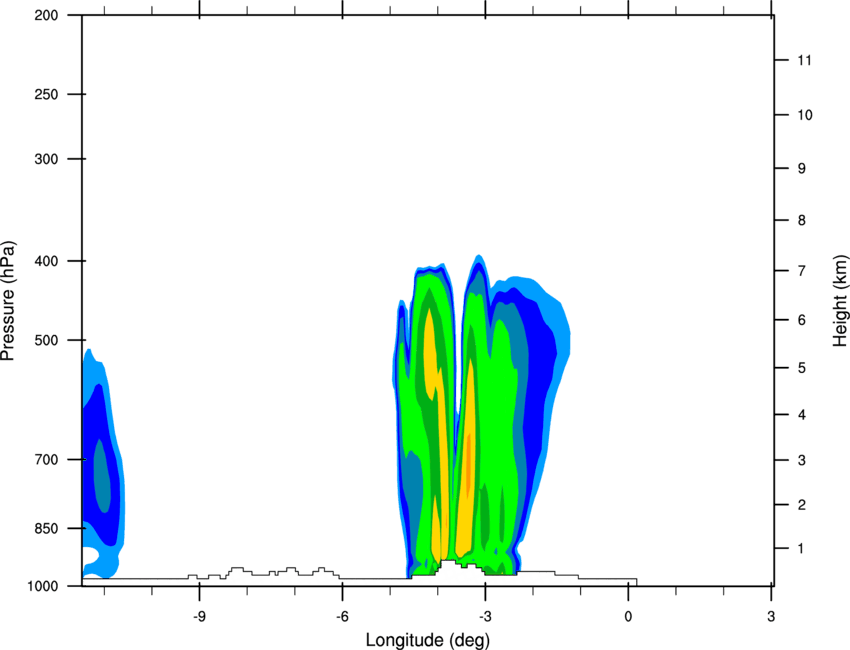Click the 700 pressure tick label

click(46, 459)
